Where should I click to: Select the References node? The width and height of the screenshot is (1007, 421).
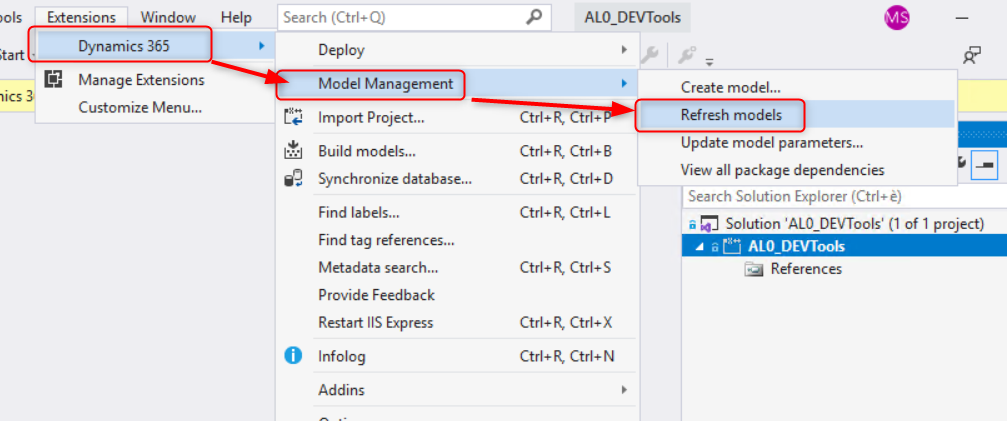point(806,269)
